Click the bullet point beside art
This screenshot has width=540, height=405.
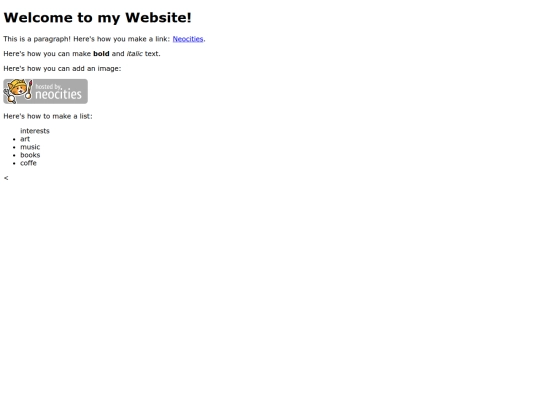click(14, 139)
